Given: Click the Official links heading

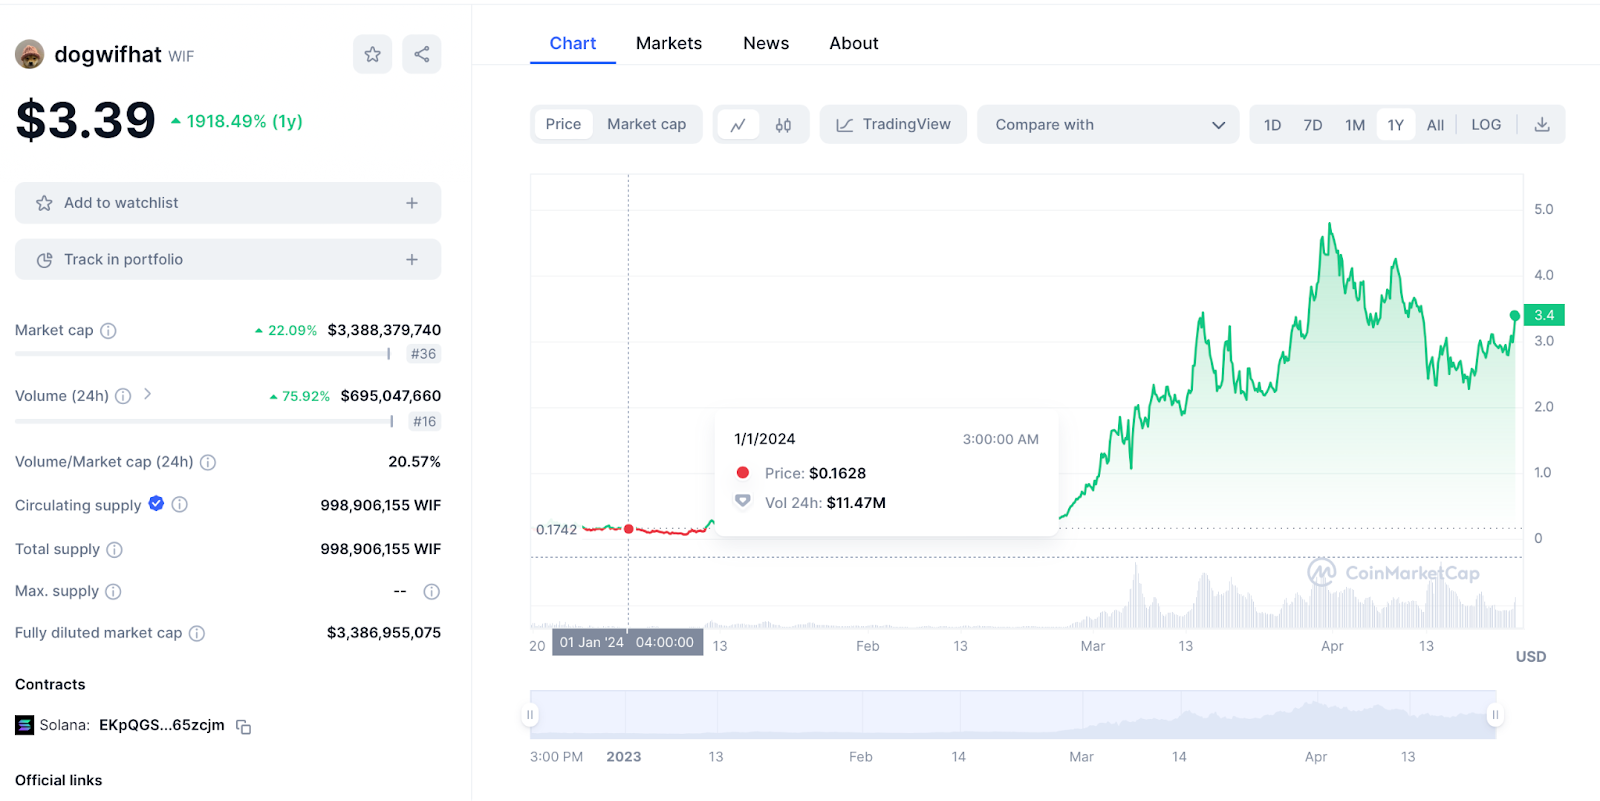Looking at the screenshot, I should tap(59, 781).
